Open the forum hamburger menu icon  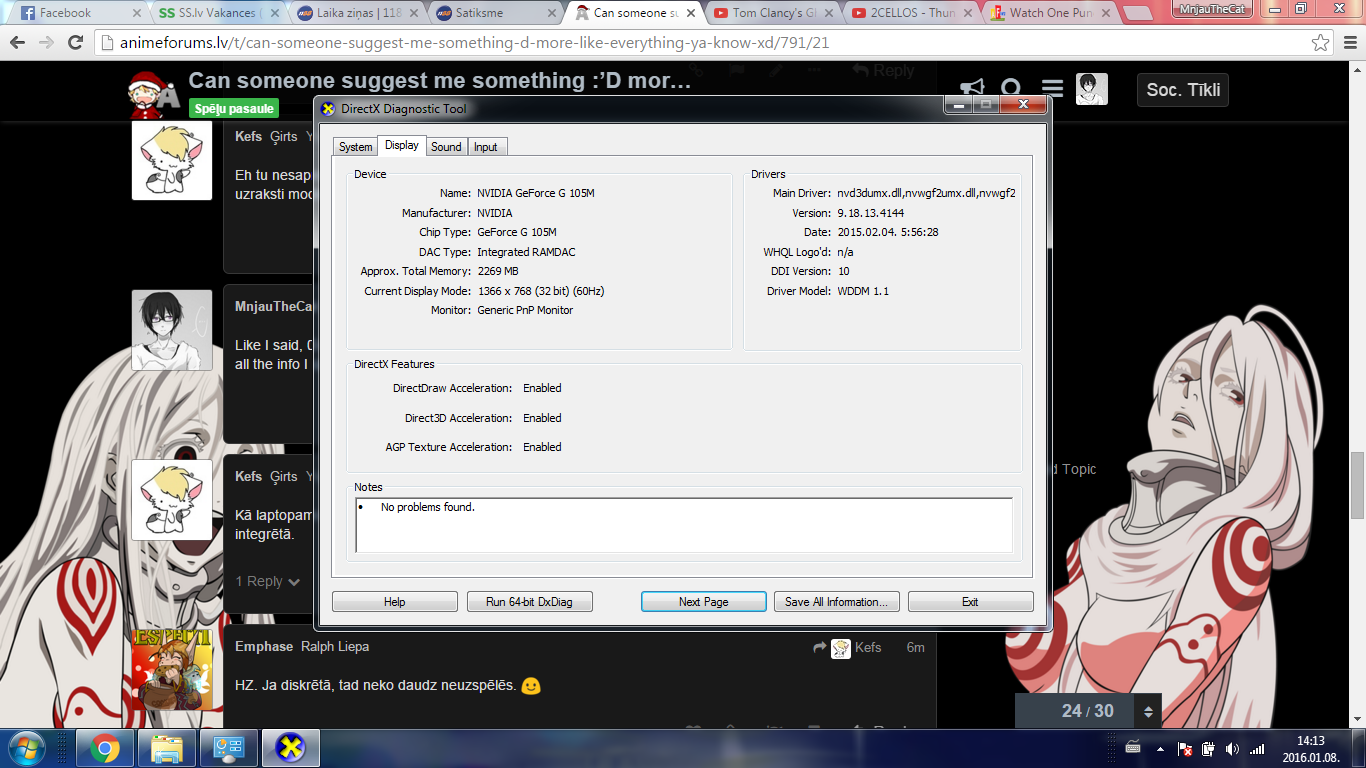tap(1052, 90)
